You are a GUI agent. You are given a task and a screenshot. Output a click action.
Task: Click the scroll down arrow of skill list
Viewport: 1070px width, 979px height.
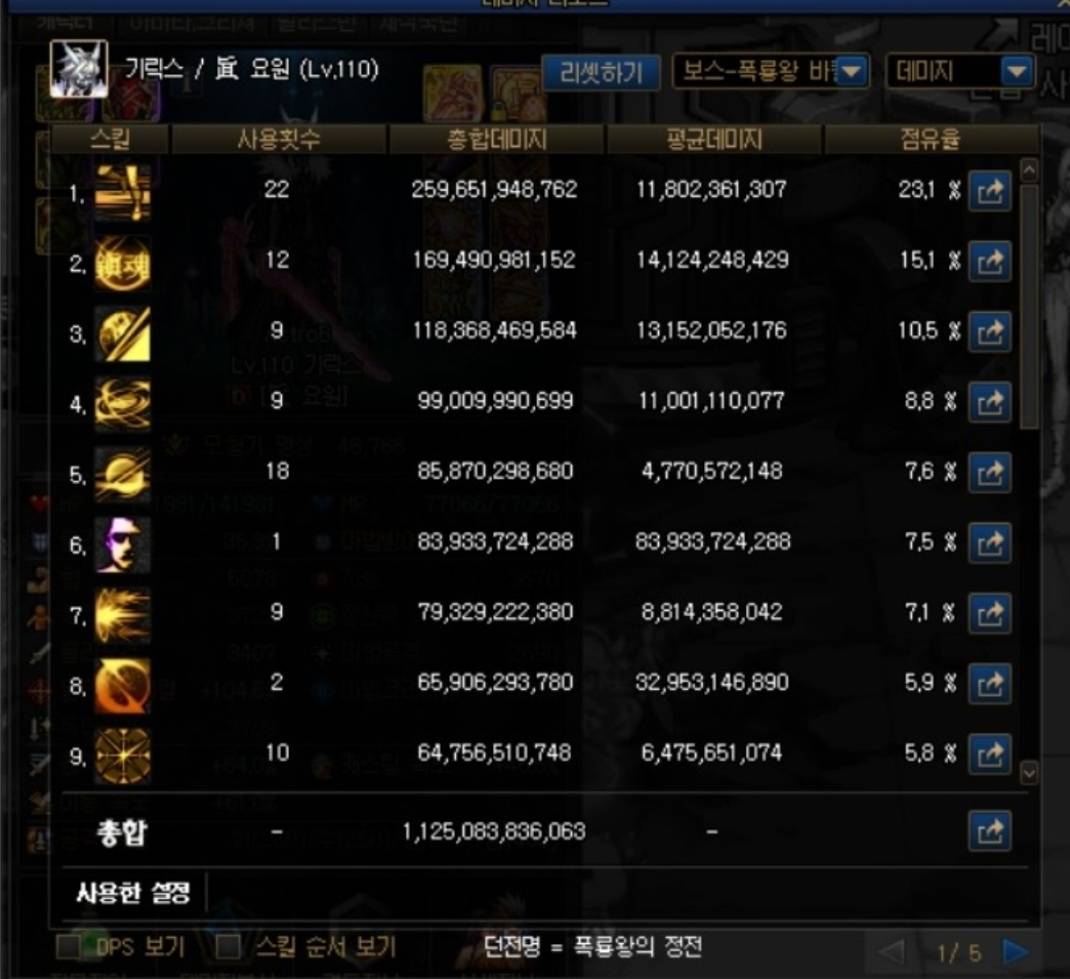[1029, 773]
